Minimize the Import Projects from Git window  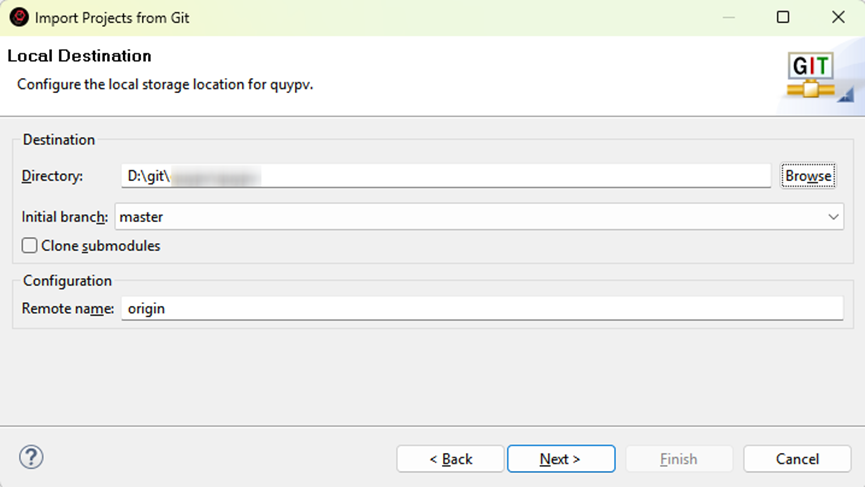click(x=727, y=17)
